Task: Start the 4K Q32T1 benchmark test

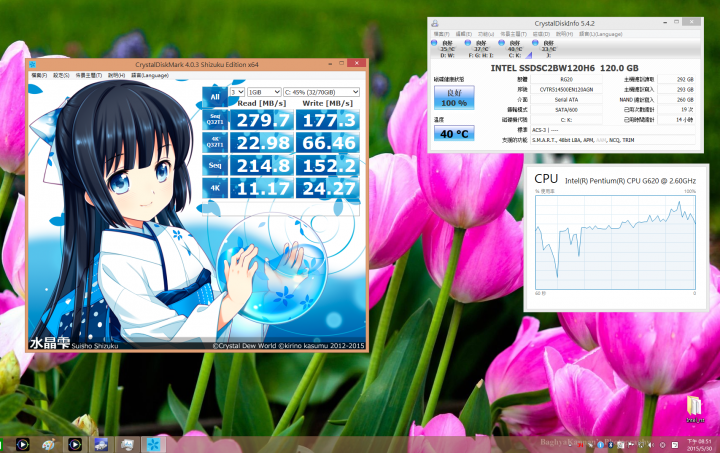Action: [x=215, y=142]
